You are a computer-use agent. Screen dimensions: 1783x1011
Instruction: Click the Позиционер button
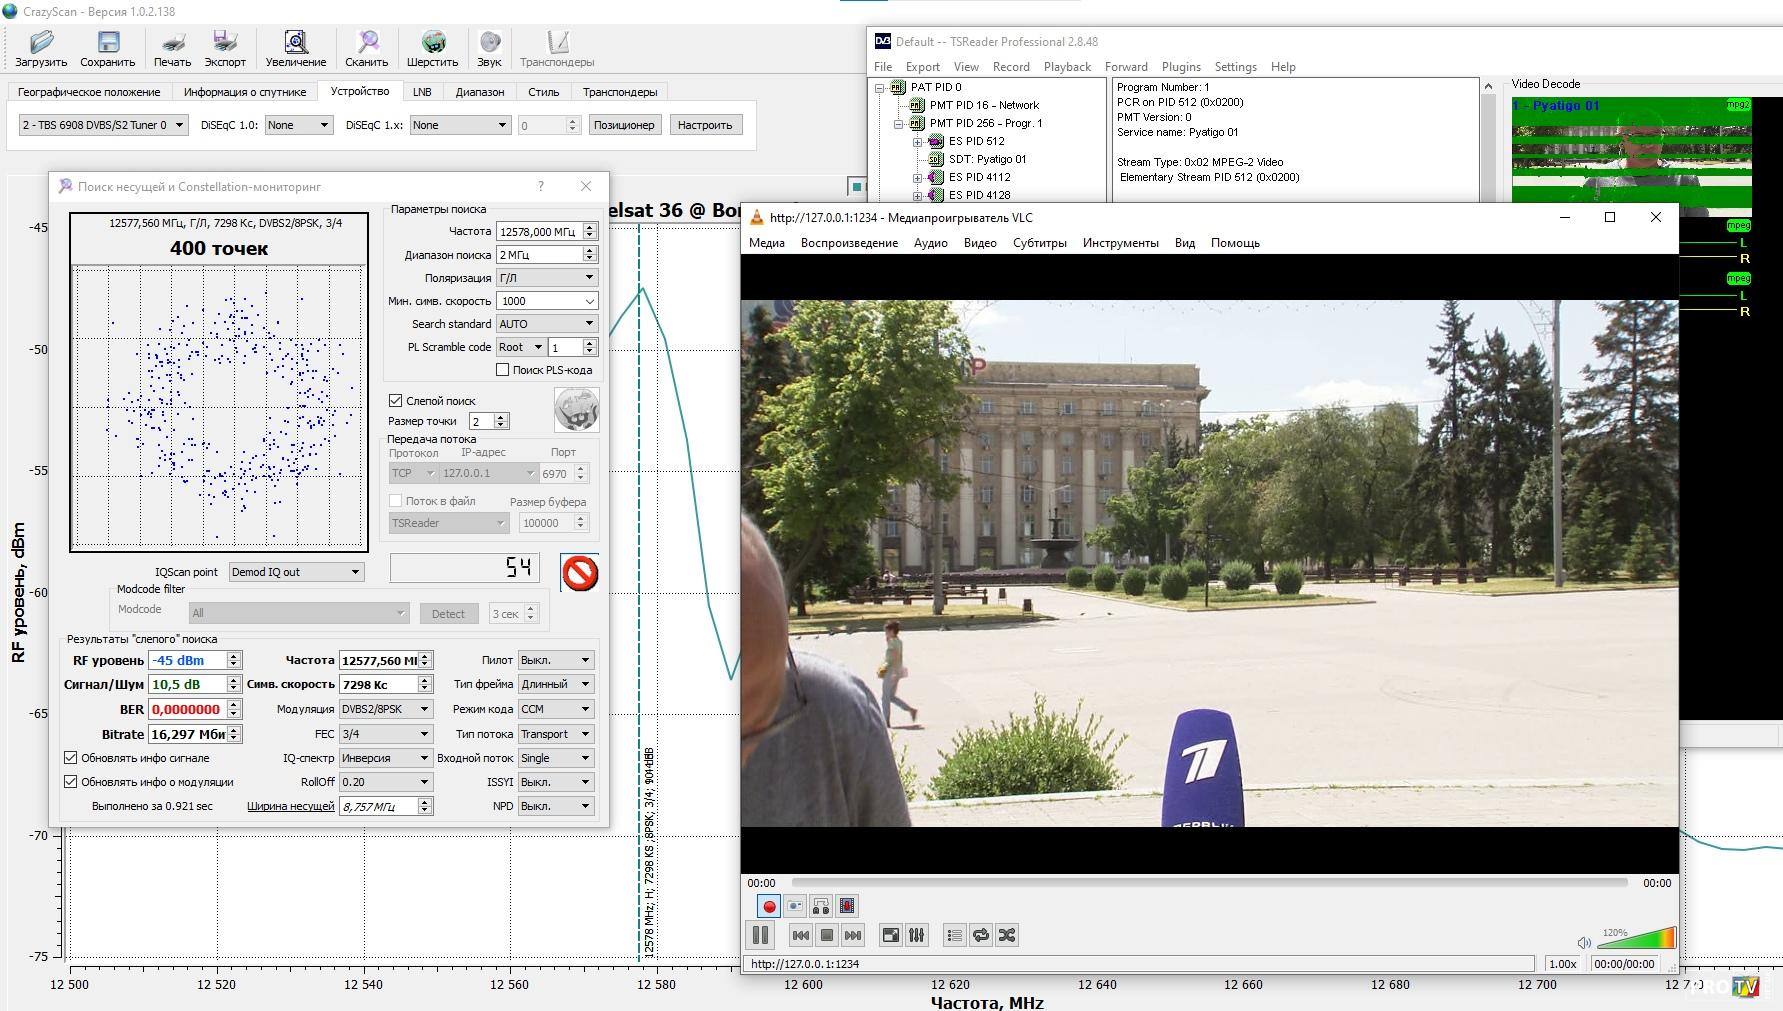[x=624, y=125]
